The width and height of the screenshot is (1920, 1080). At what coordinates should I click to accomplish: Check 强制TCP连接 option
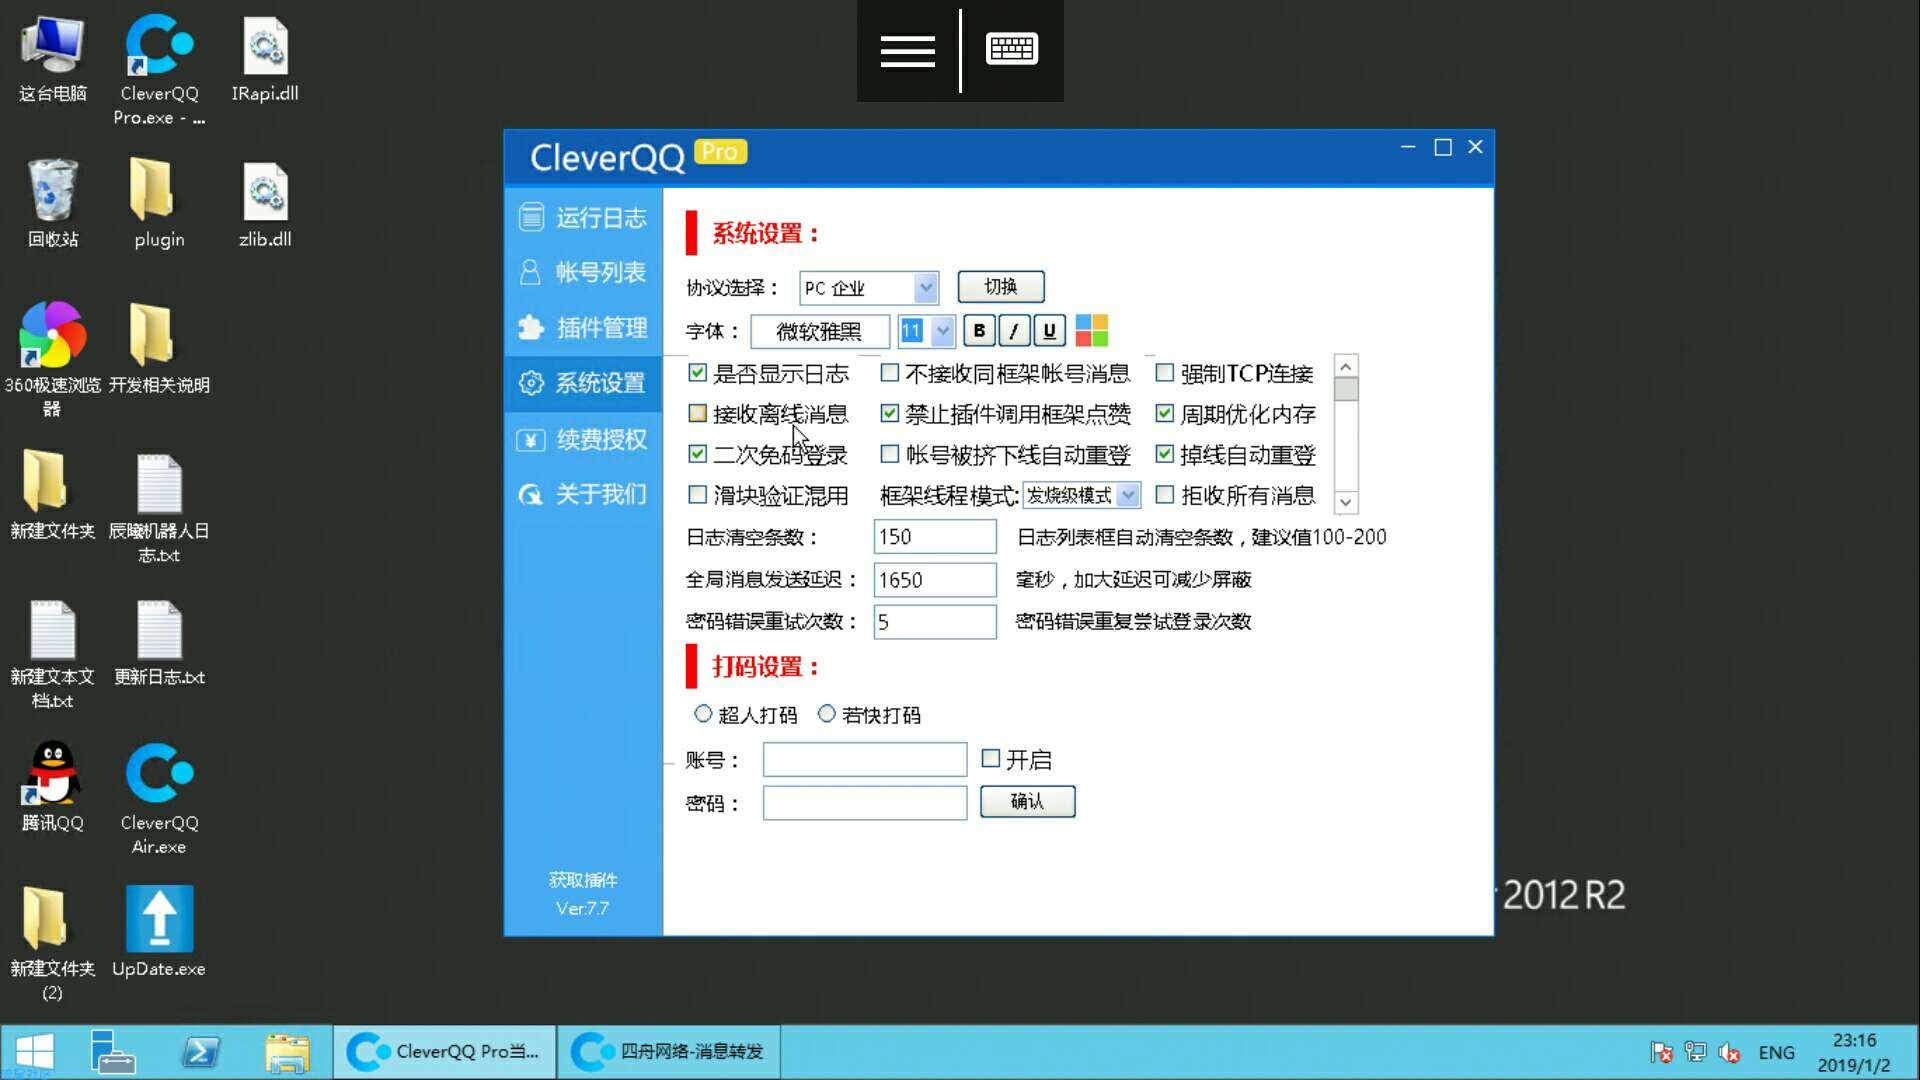pyautogui.click(x=1164, y=373)
